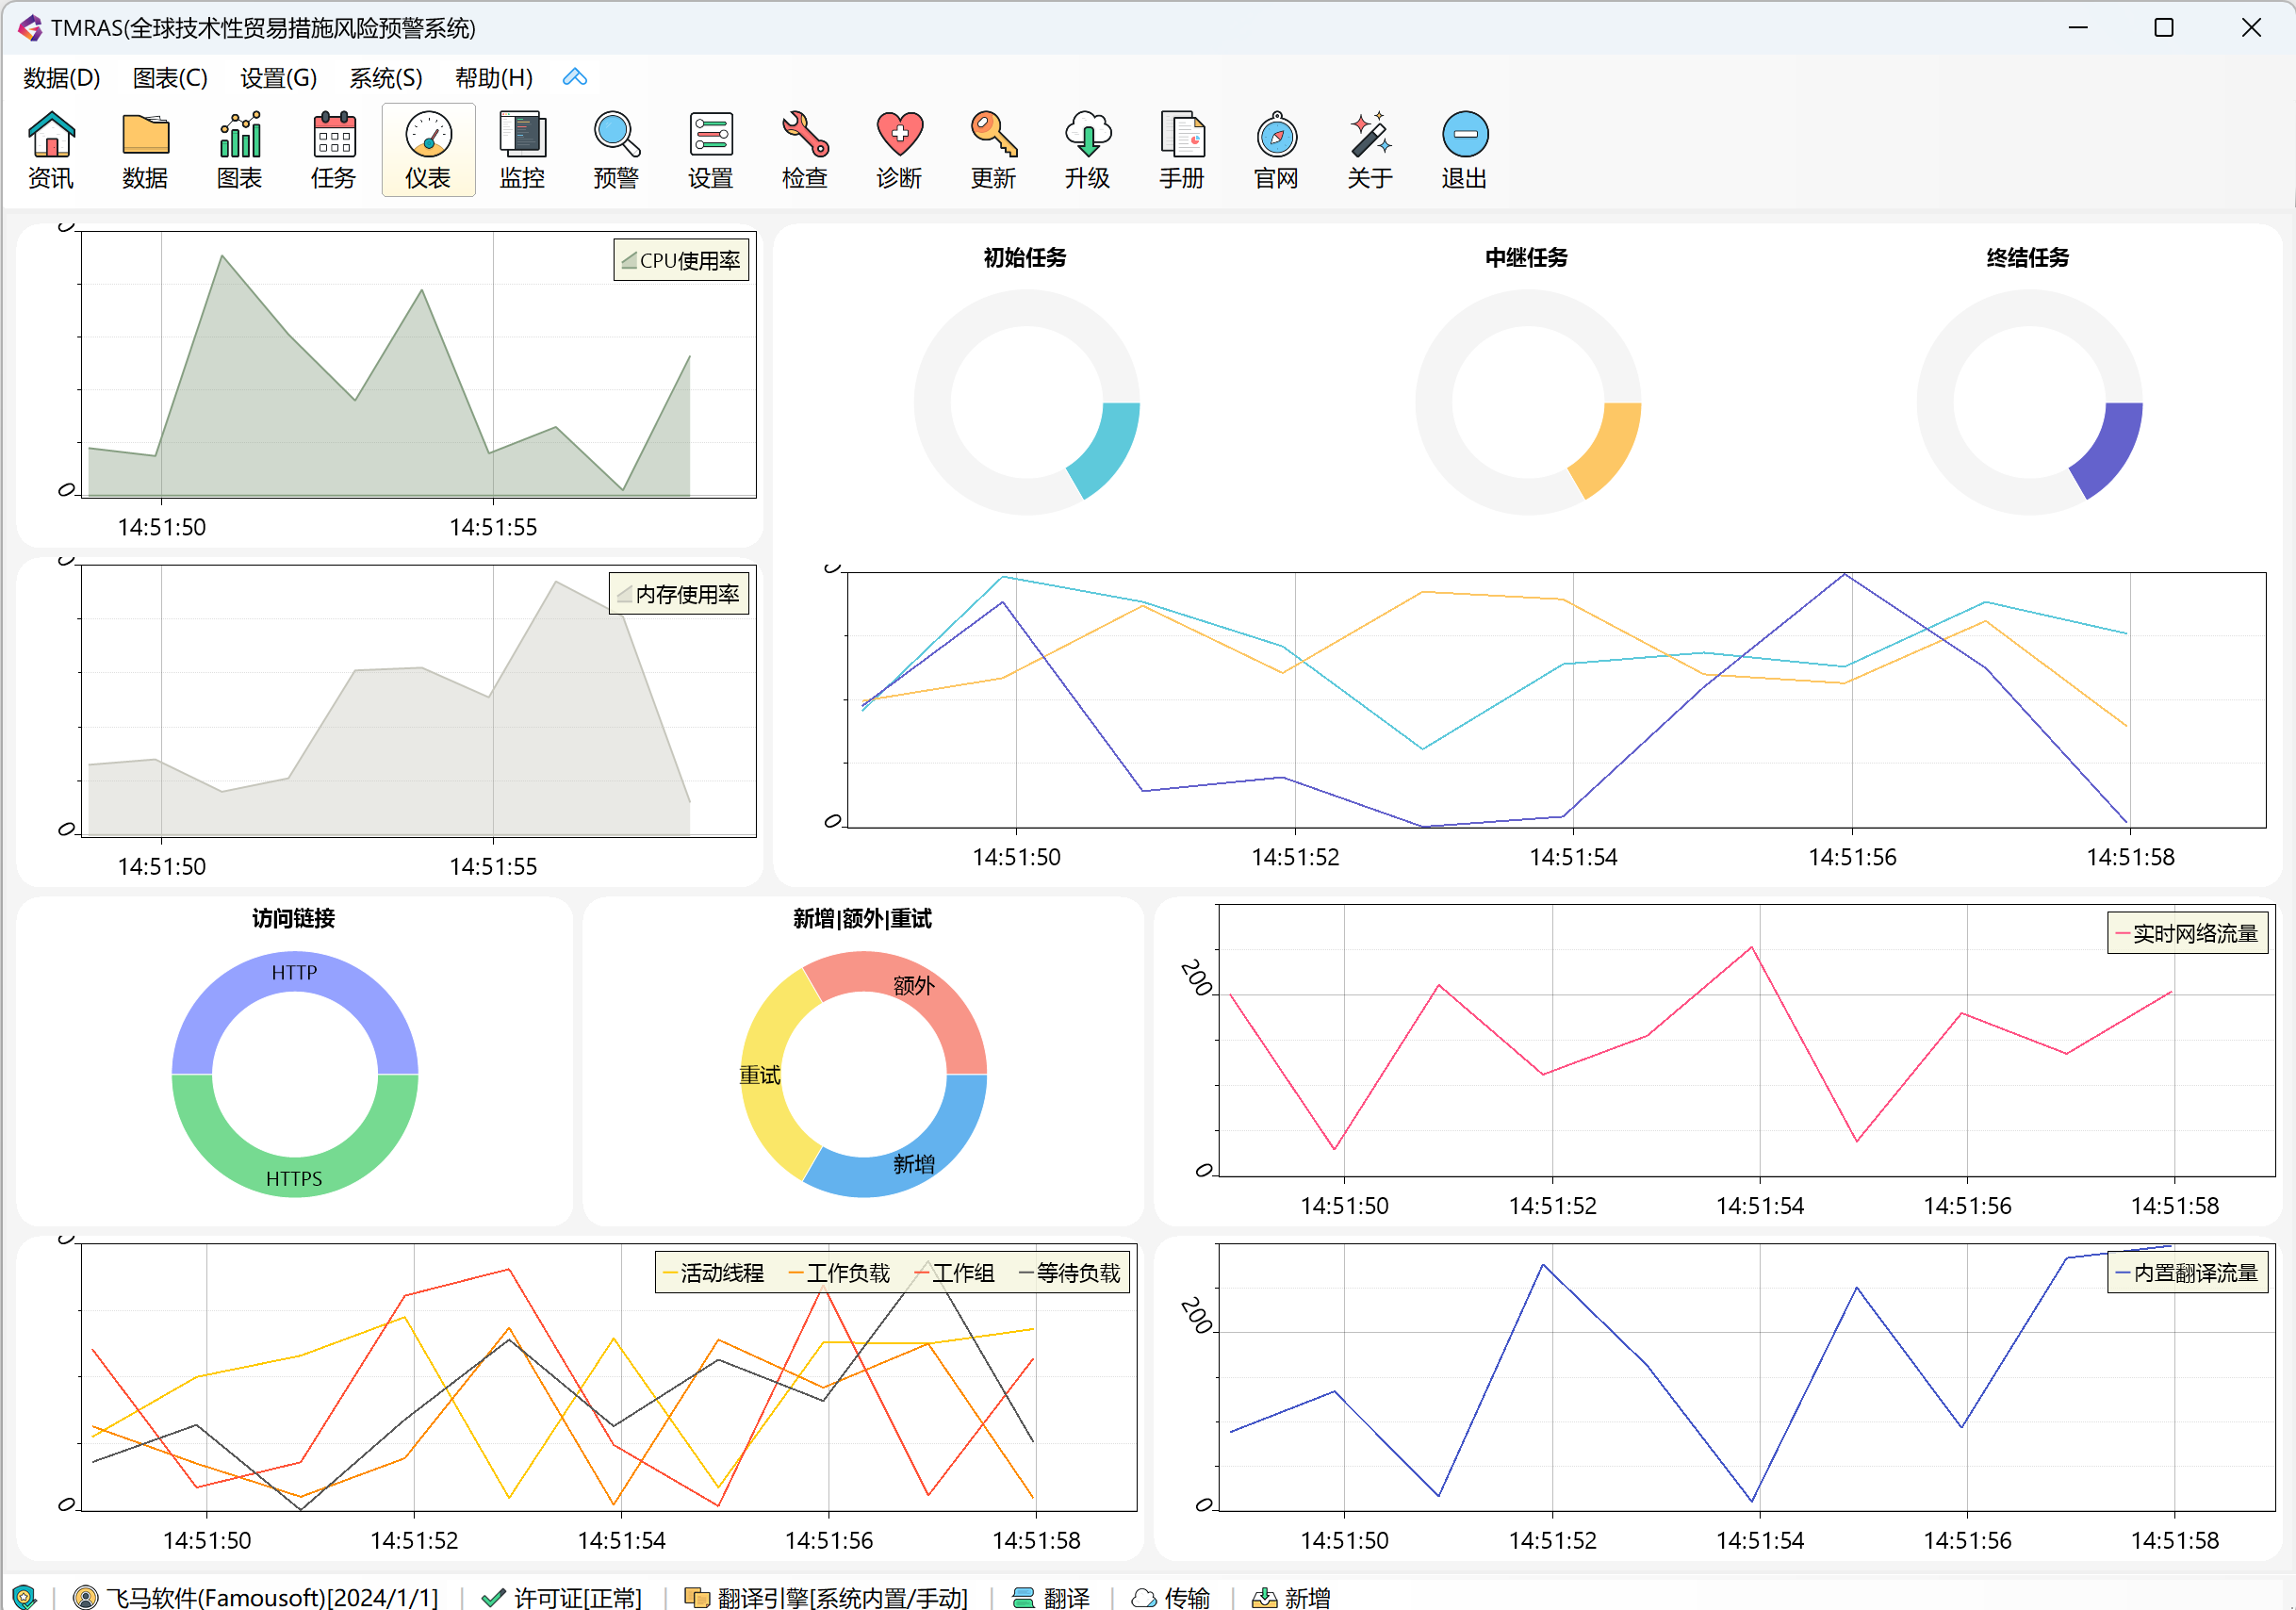Click the 预警 magnifier toolbar icon
This screenshot has width=2296, height=1610.
616,150
